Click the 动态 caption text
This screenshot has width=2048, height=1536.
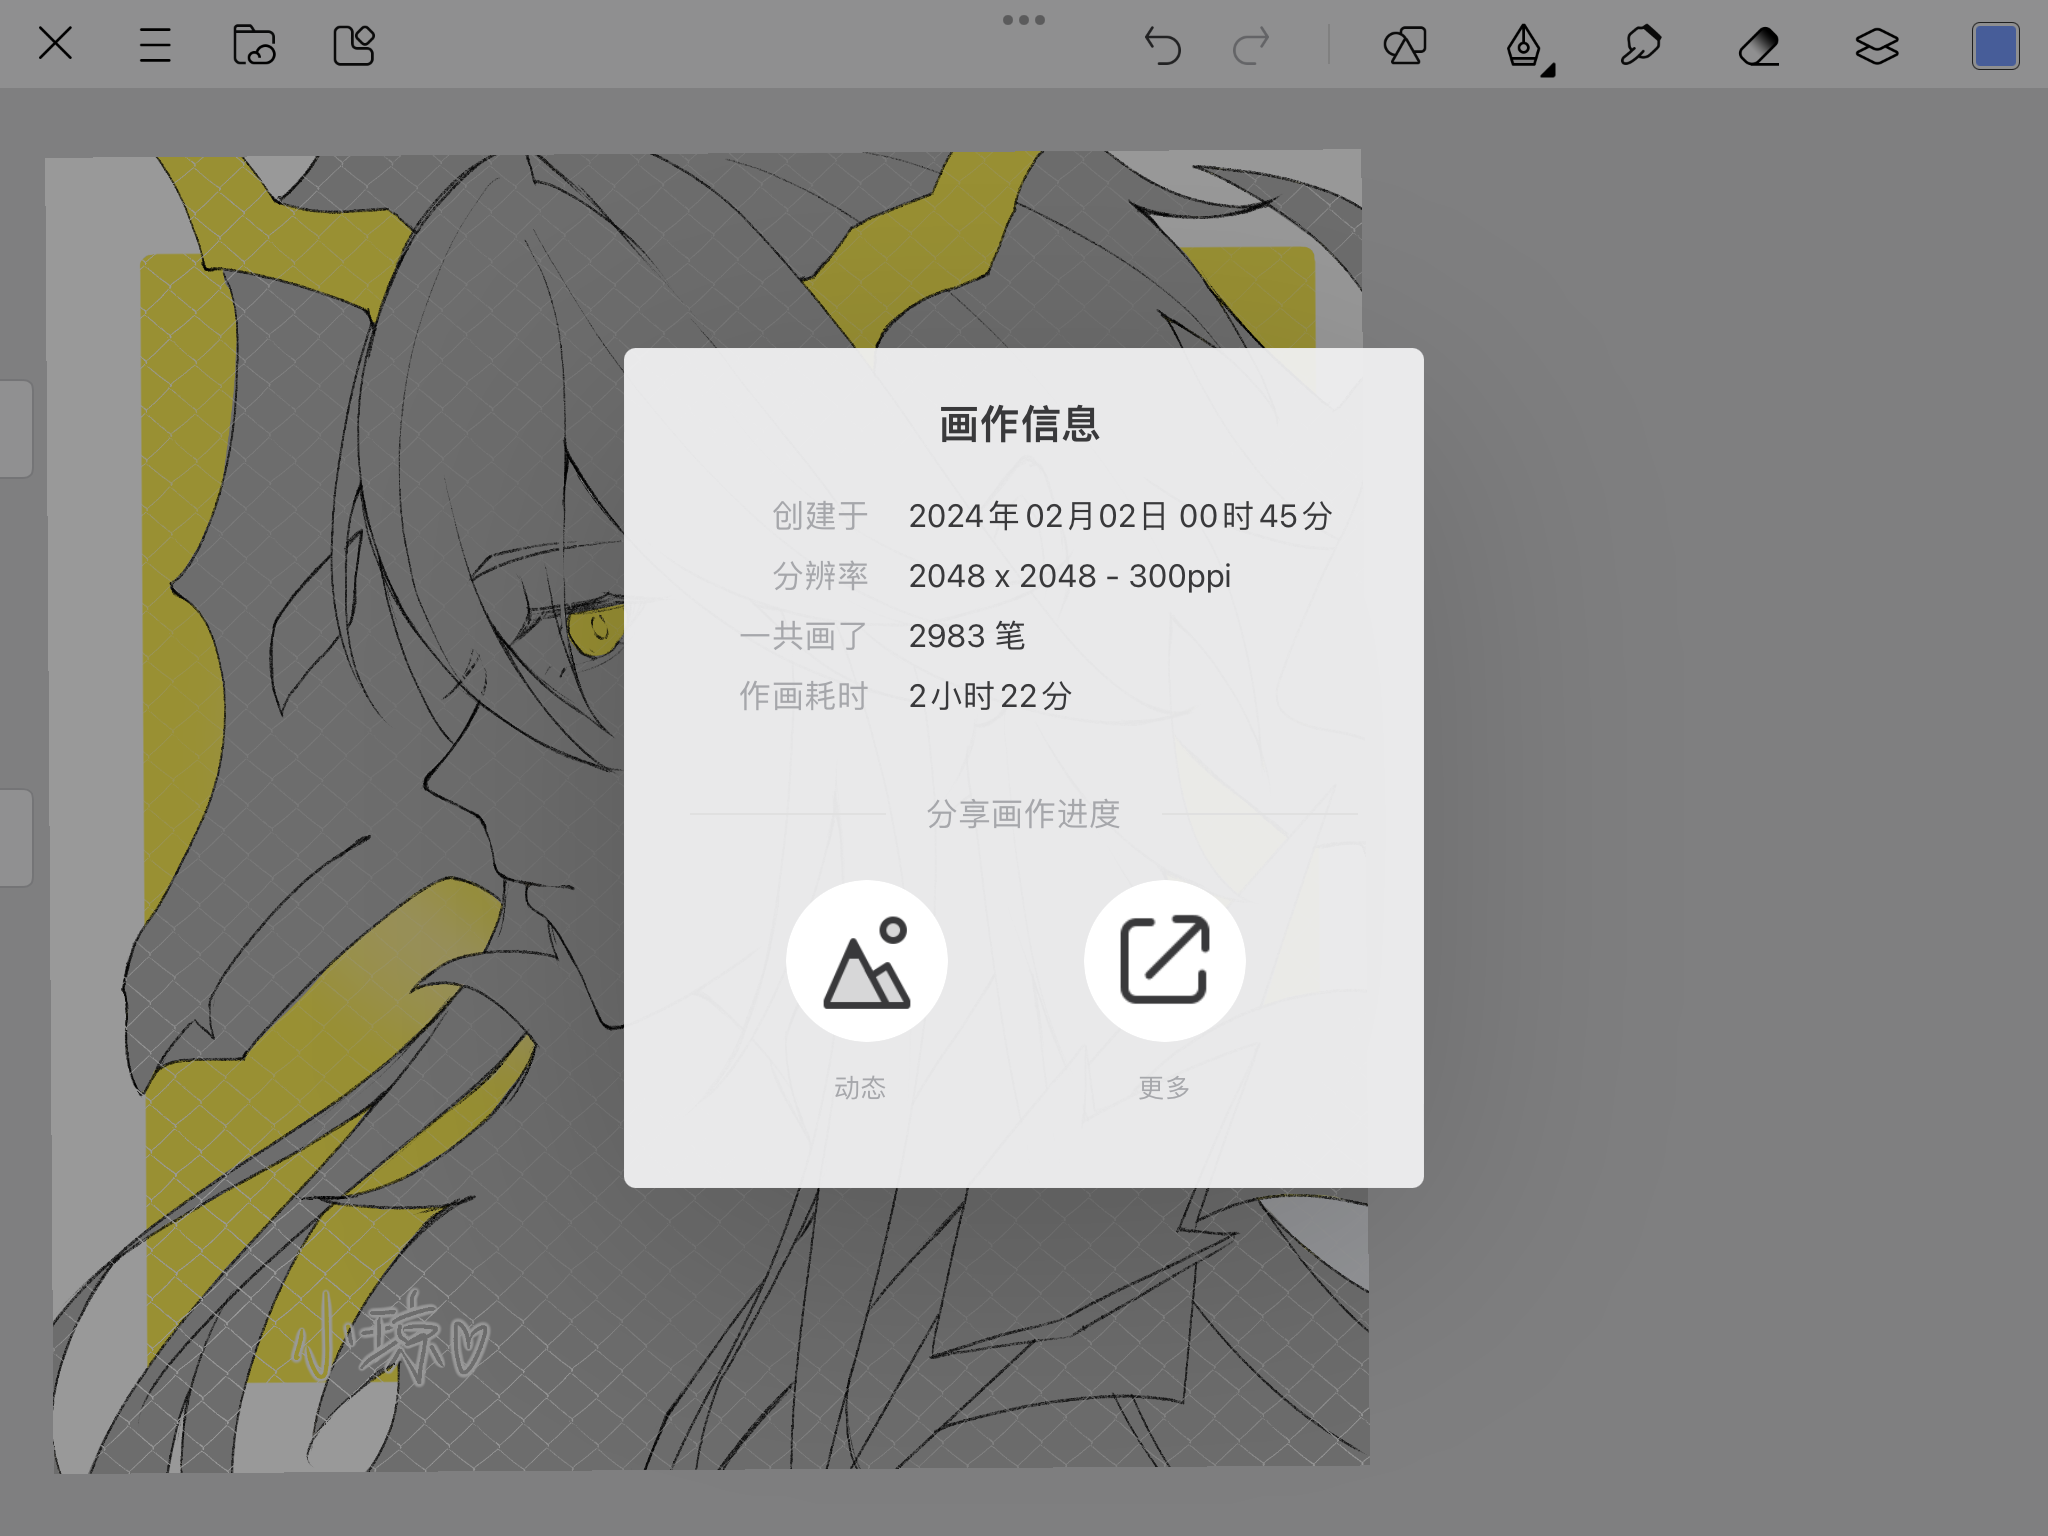click(860, 1088)
